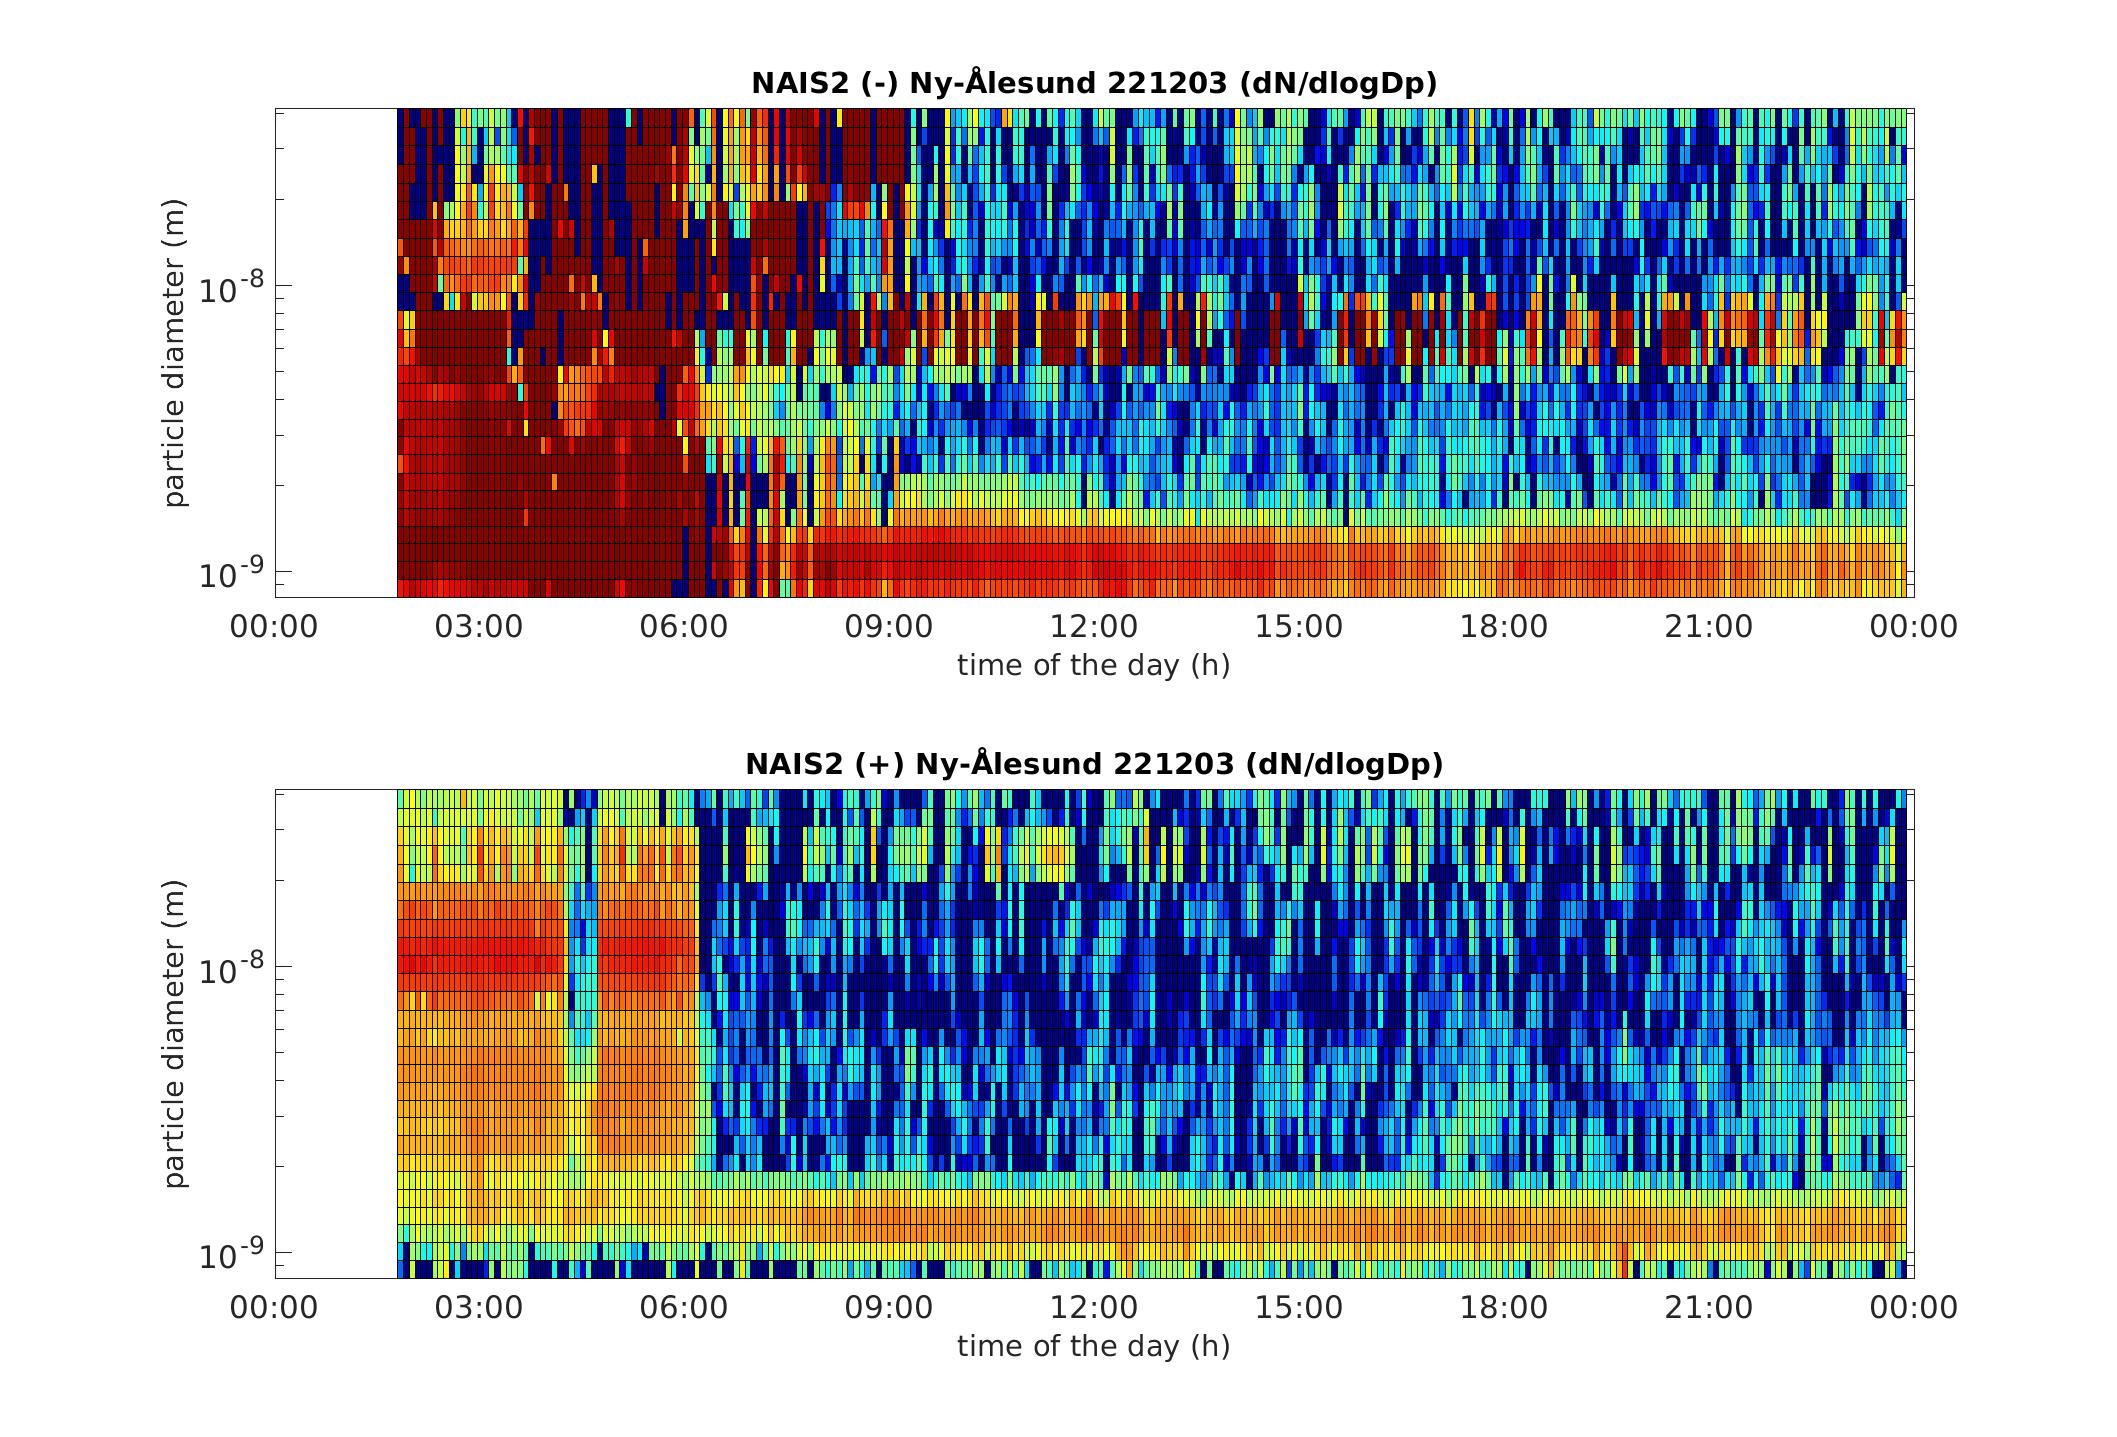Click the '12:00' tick label under the bottom plot
2117x1437 pixels.
click(x=1094, y=1308)
